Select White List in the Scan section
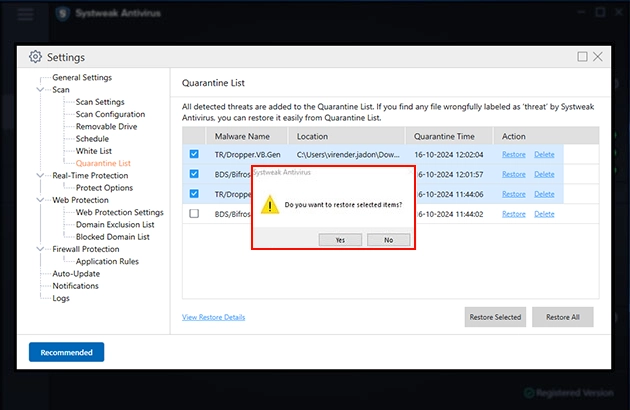This screenshot has height=410, width=630. click(94, 151)
